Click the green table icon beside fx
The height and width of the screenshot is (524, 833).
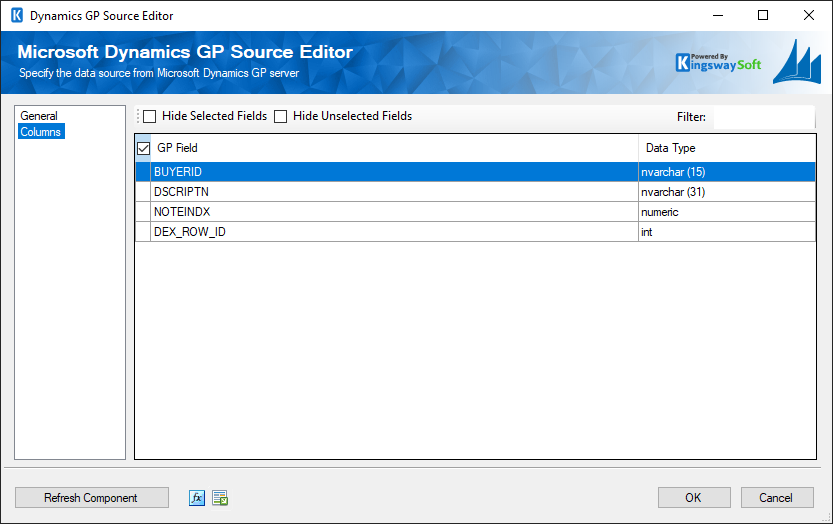click(x=220, y=498)
